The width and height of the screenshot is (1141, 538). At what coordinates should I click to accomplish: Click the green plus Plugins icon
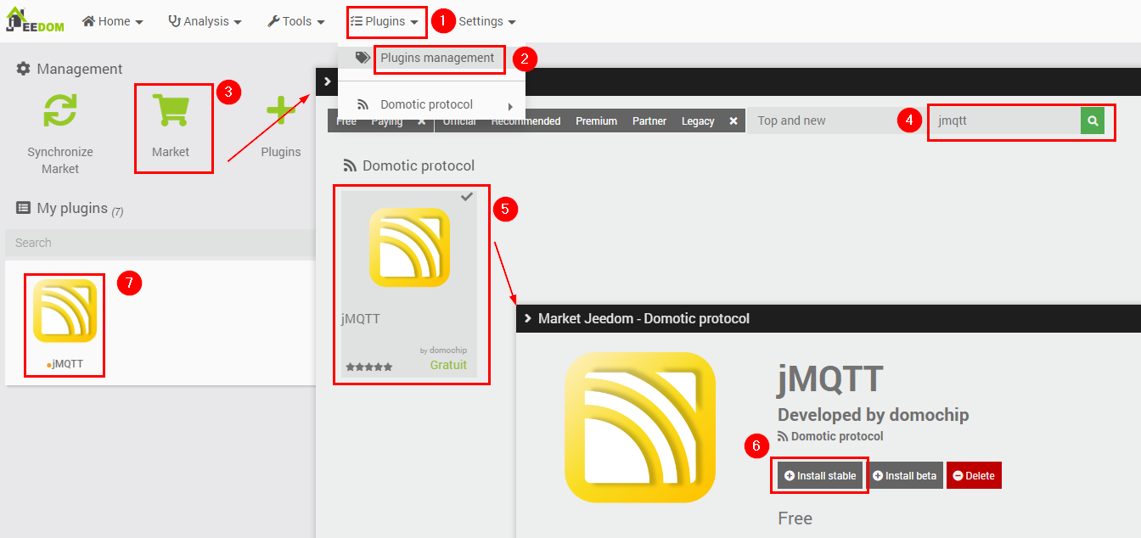[x=282, y=110]
